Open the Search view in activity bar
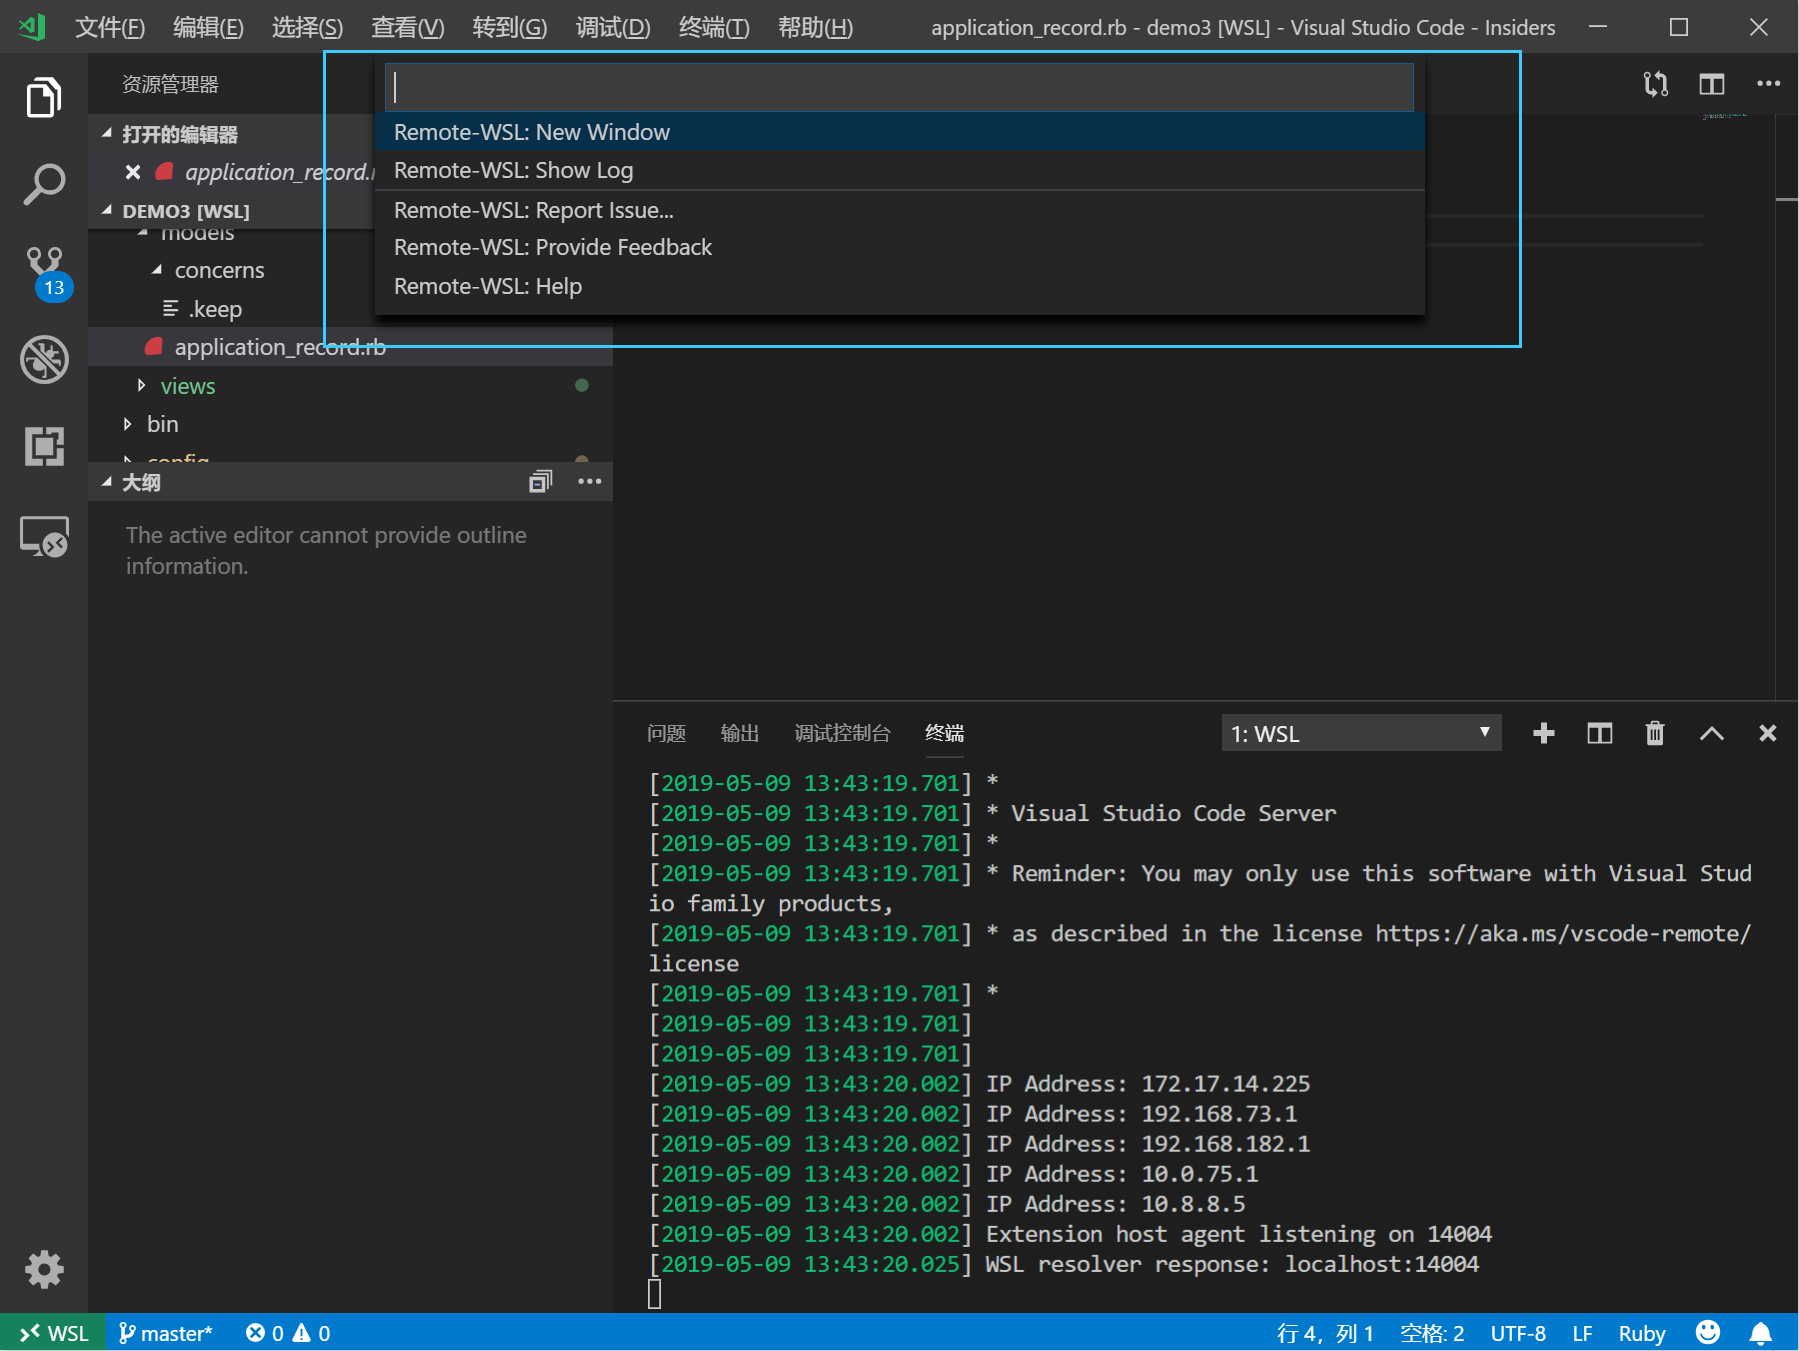The width and height of the screenshot is (1799, 1351). (44, 184)
